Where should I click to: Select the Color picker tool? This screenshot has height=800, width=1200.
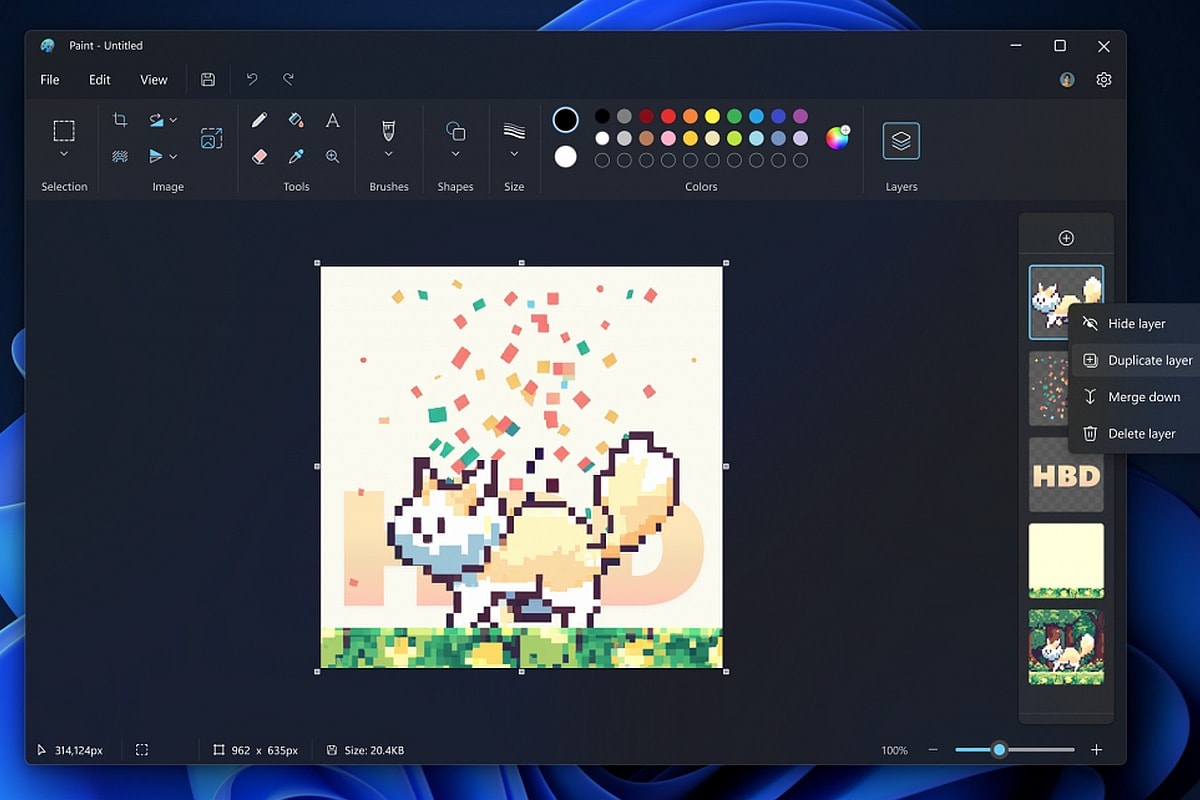tap(296, 156)
